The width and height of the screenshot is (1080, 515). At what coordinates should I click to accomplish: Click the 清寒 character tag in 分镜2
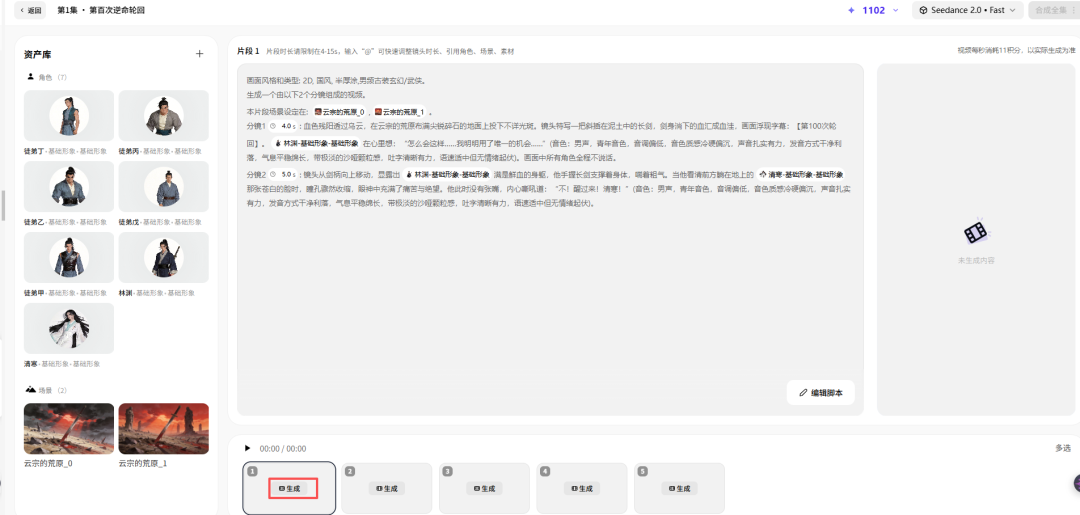[801, 175]
